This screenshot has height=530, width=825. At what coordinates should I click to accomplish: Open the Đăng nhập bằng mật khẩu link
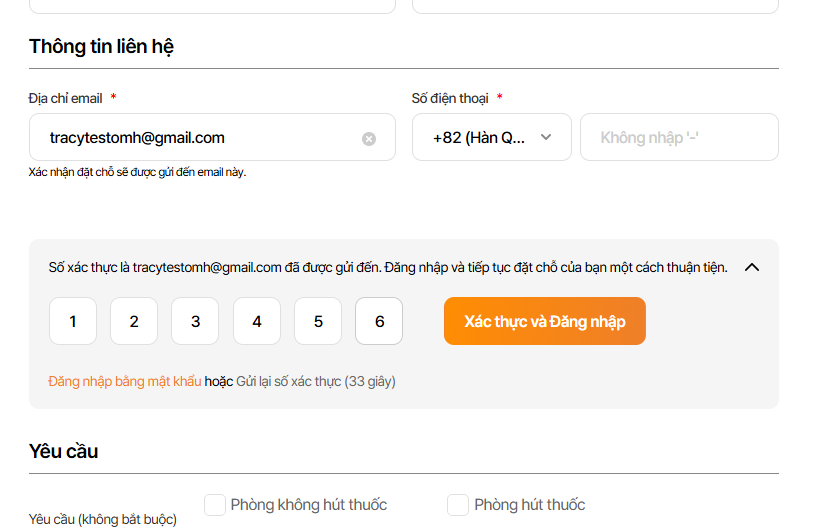124,381
